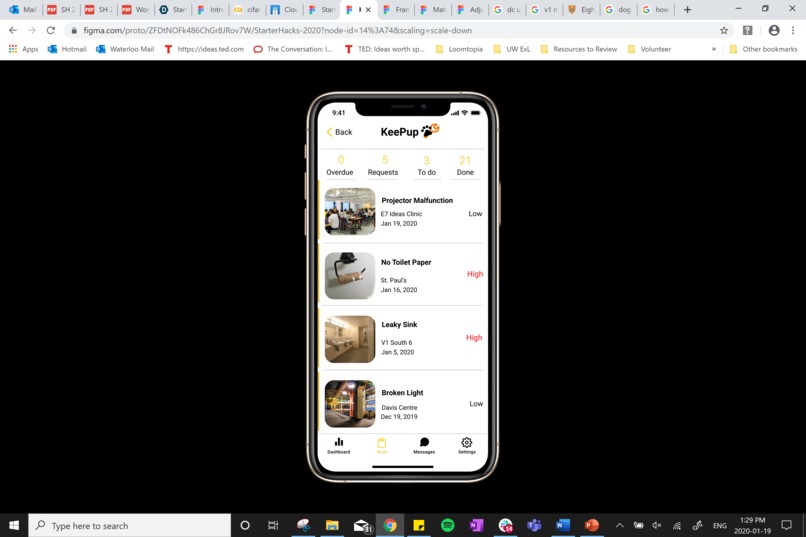806x537 pixels.
Task: Tap the Back chevron in the KeePup prototype
Action: [329, 132]
